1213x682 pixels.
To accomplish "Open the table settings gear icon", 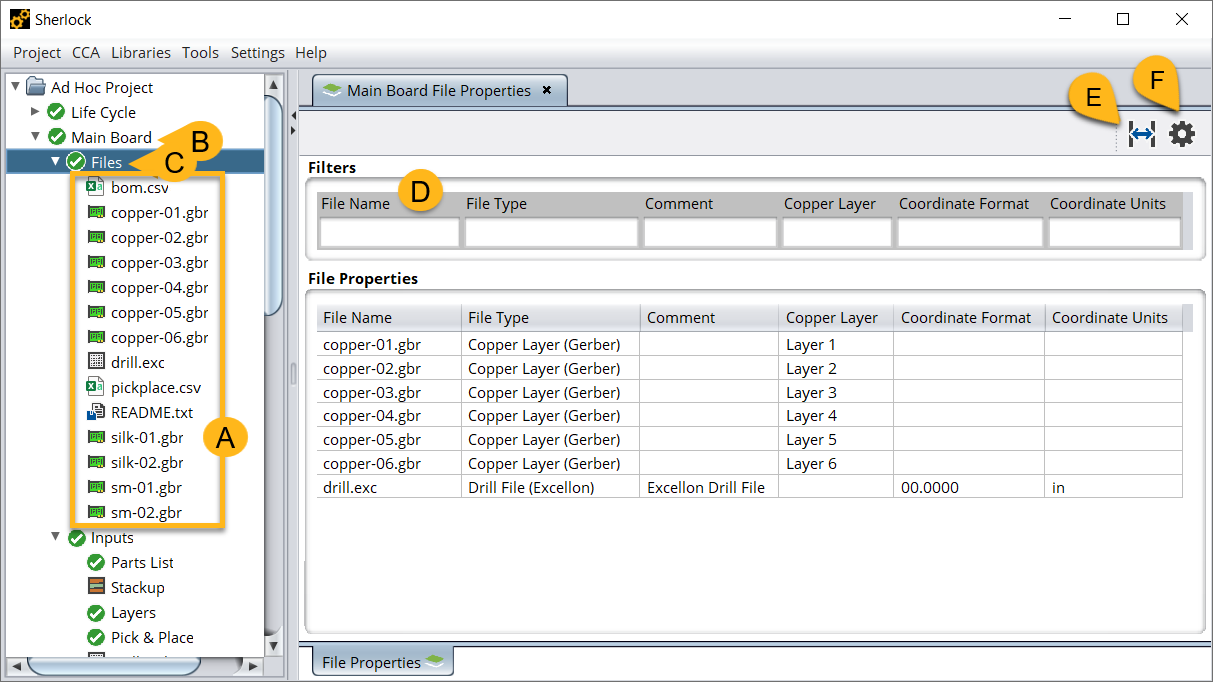I will 1182,133.
